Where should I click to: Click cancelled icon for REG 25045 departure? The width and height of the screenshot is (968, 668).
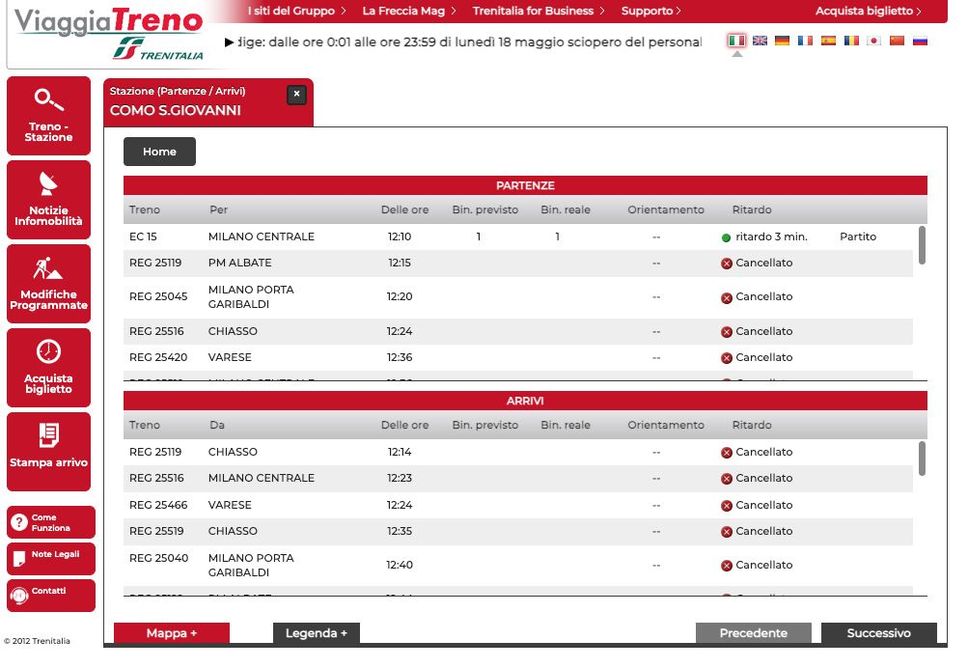pyautogui.click(x=727, y=298)
